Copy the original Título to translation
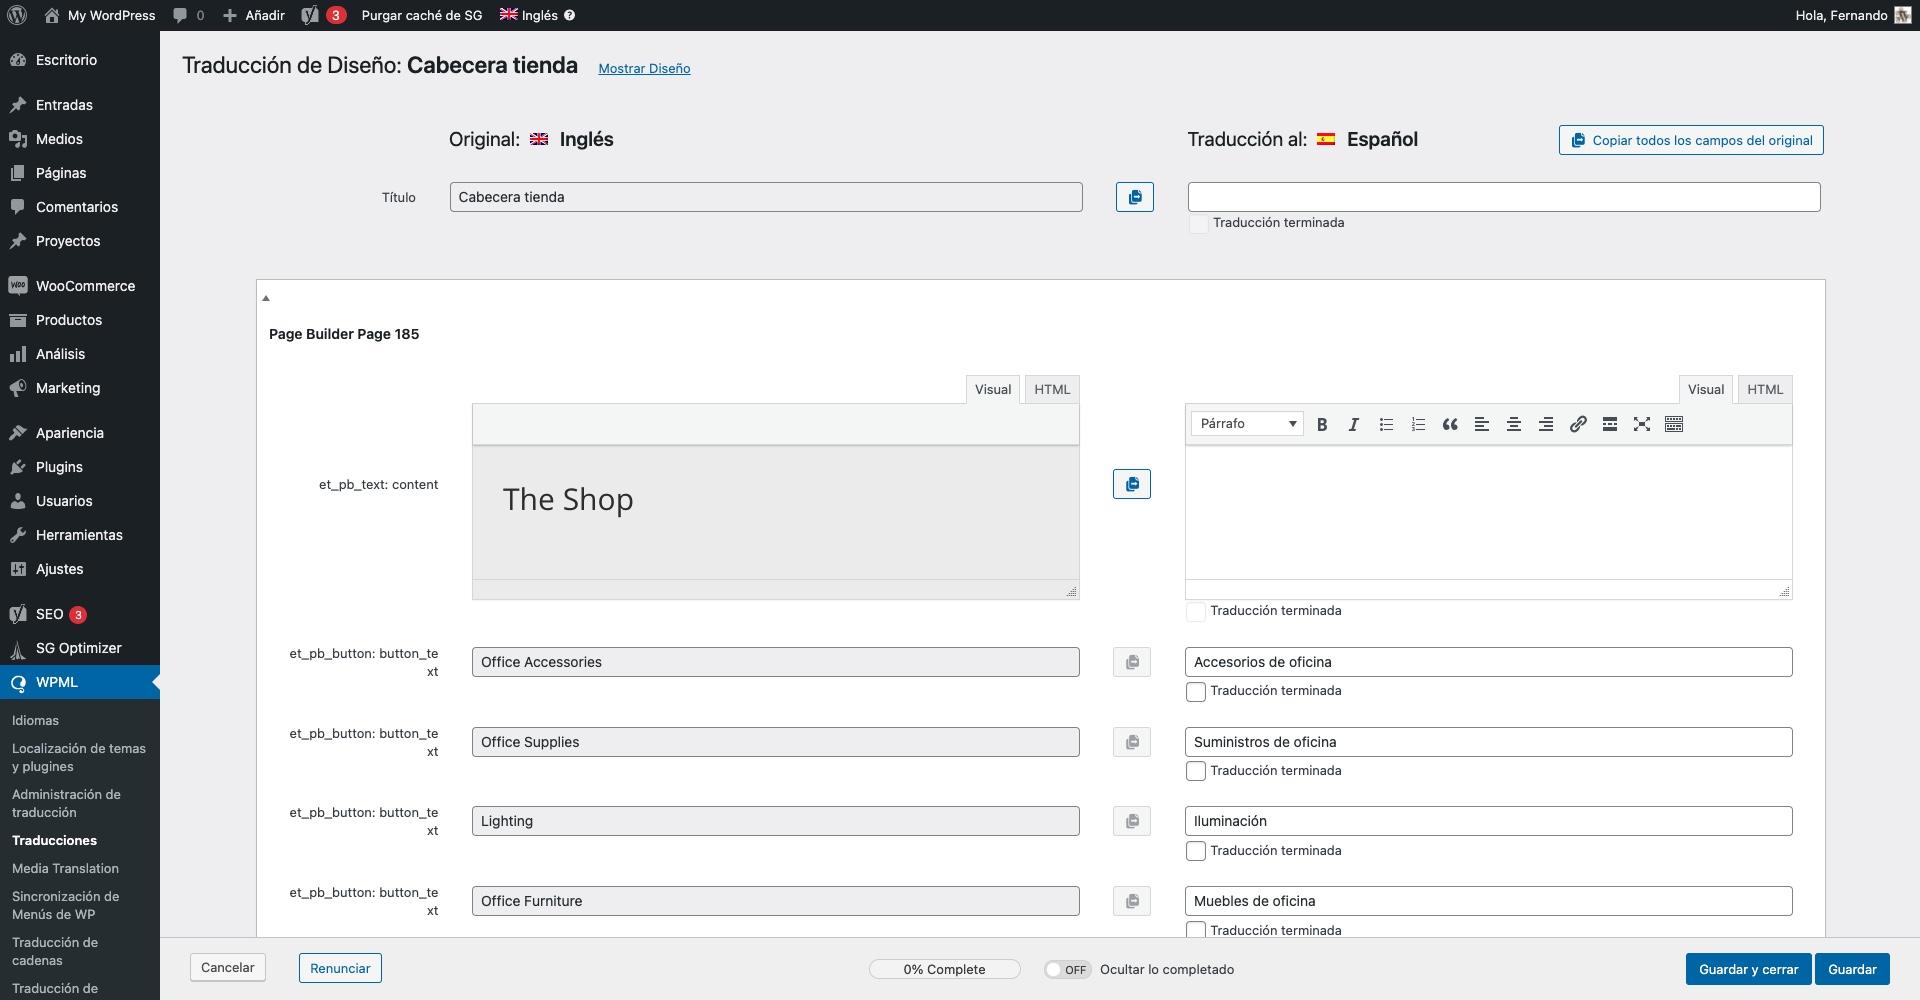The height and width of the screenshot is (1000, 1920). tap(1134, 197)
